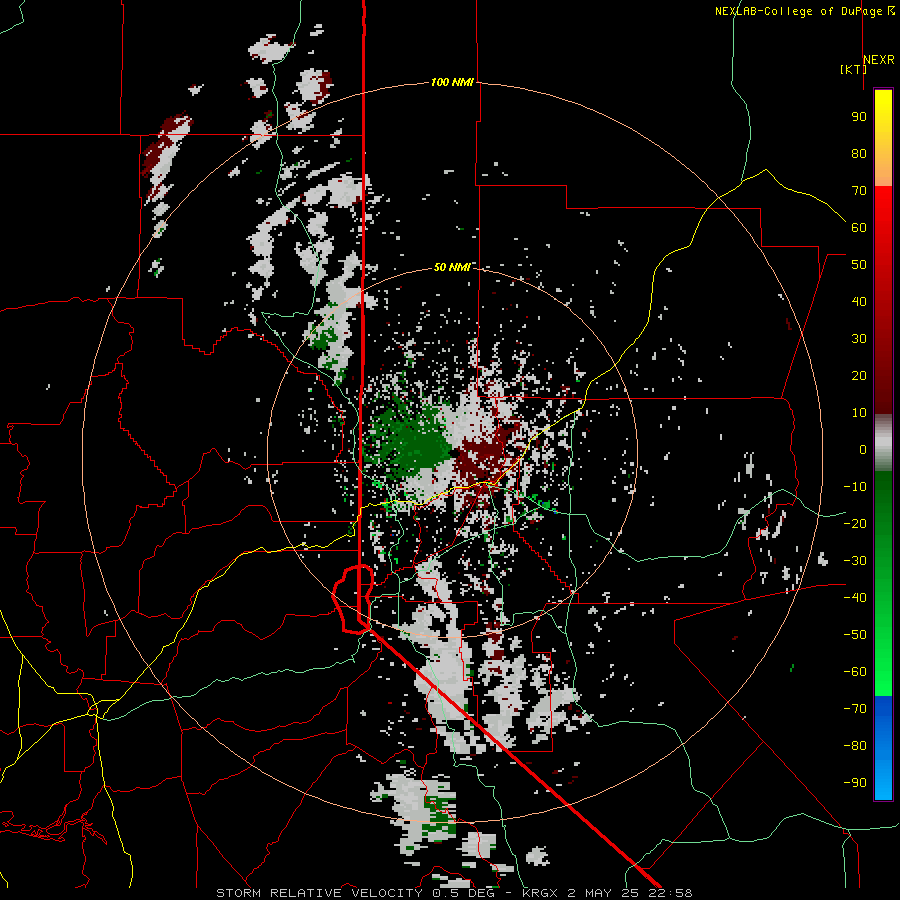This screenshot has height=900, width=900.
Task: Click the -60 value on velocity scale
Action: click(x=855, y=672)
